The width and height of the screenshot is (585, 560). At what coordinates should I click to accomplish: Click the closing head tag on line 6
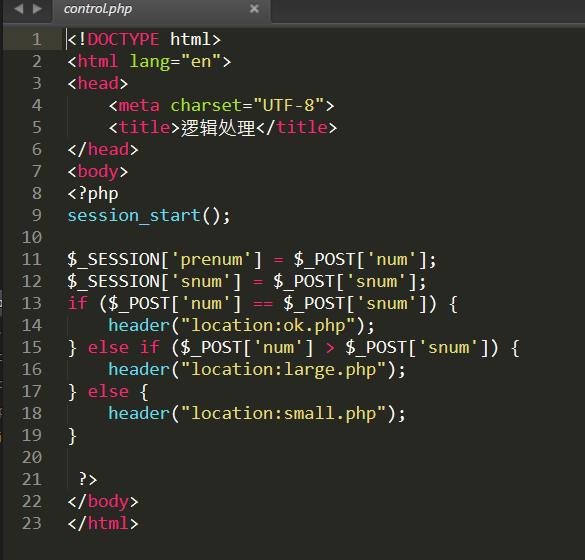click(x=103, y=149)
